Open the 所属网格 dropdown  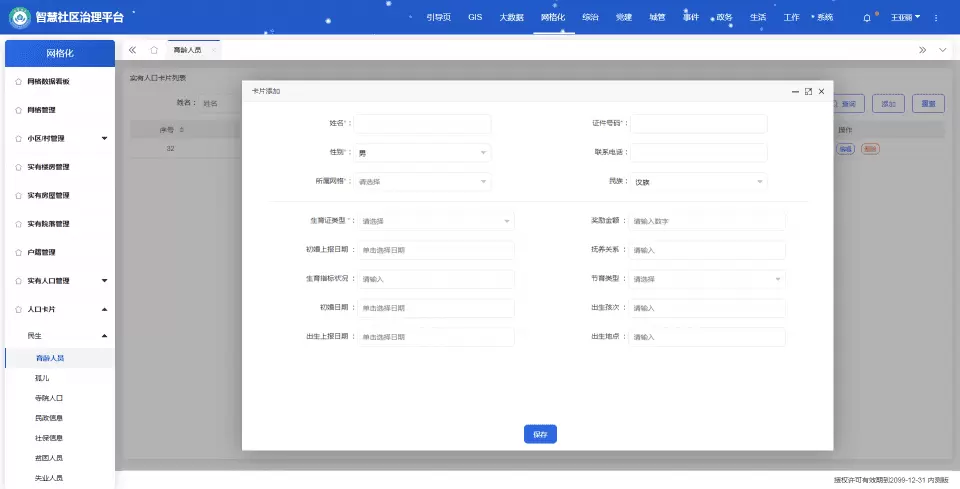point(422,182)
